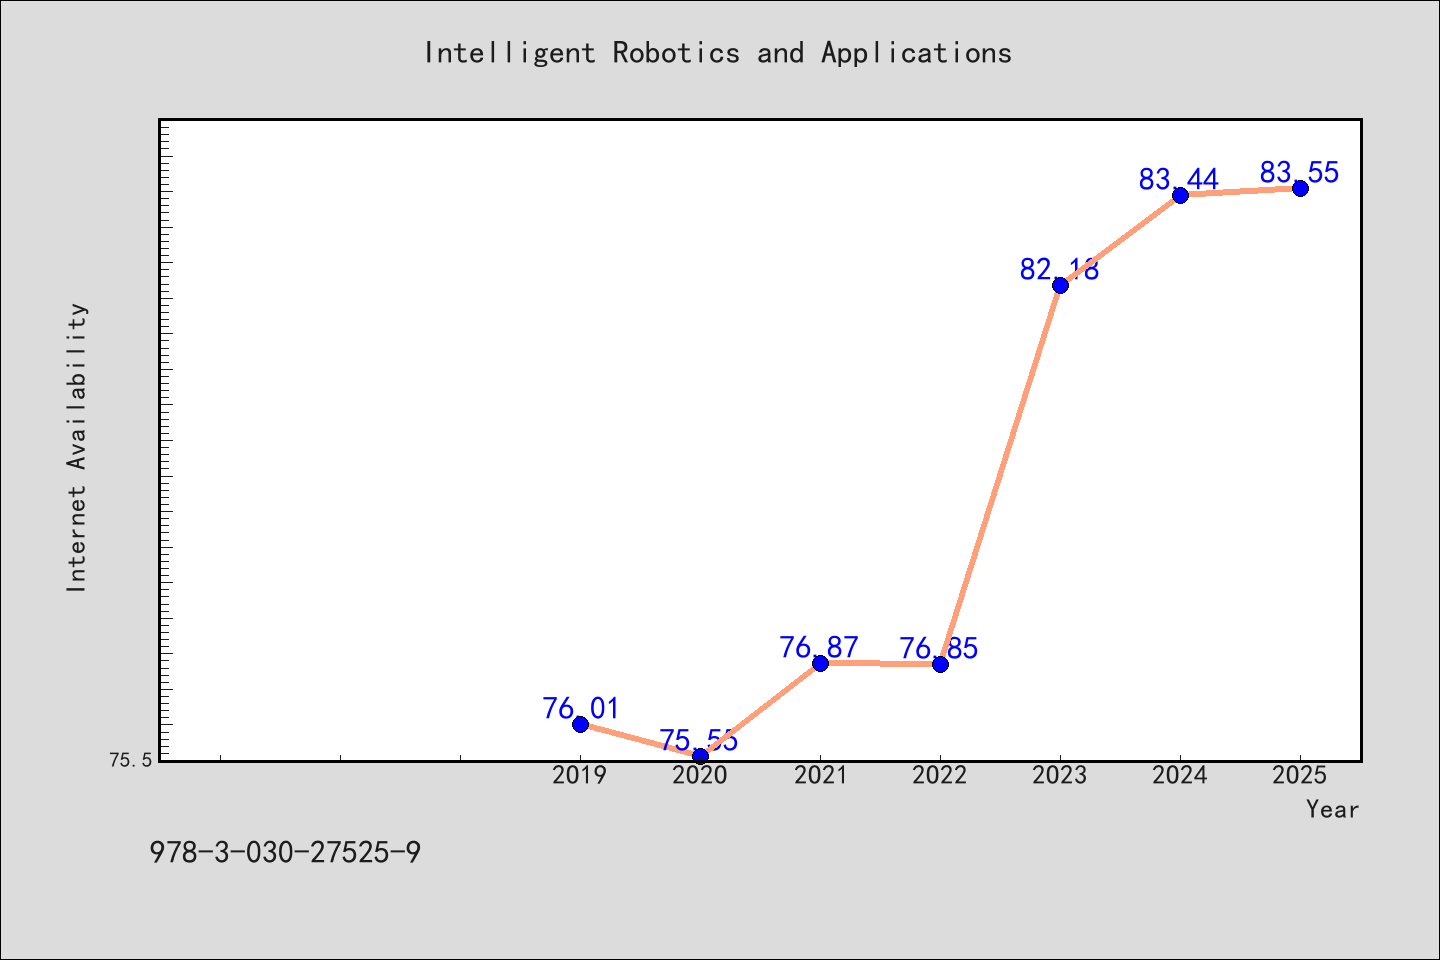Click the steep line segment between 2022 and 2023
This screenshot has height=960, width=1440.
point(1000,475)
